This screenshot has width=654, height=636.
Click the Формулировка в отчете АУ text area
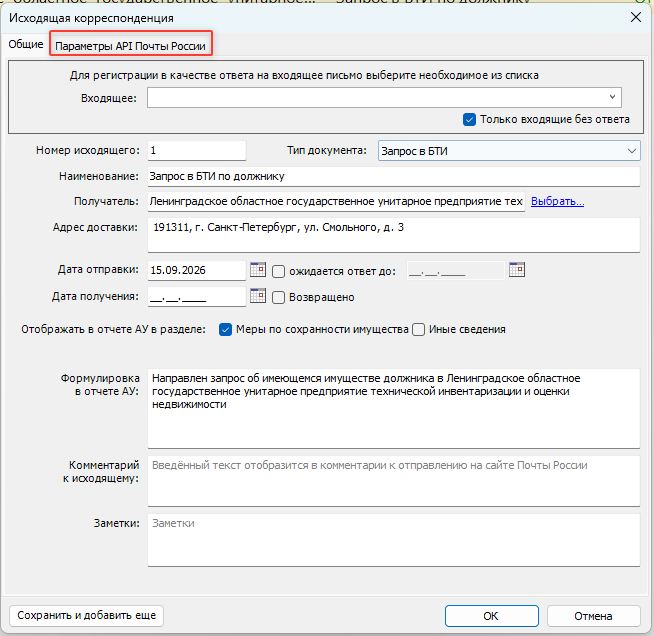click(393, 409)
